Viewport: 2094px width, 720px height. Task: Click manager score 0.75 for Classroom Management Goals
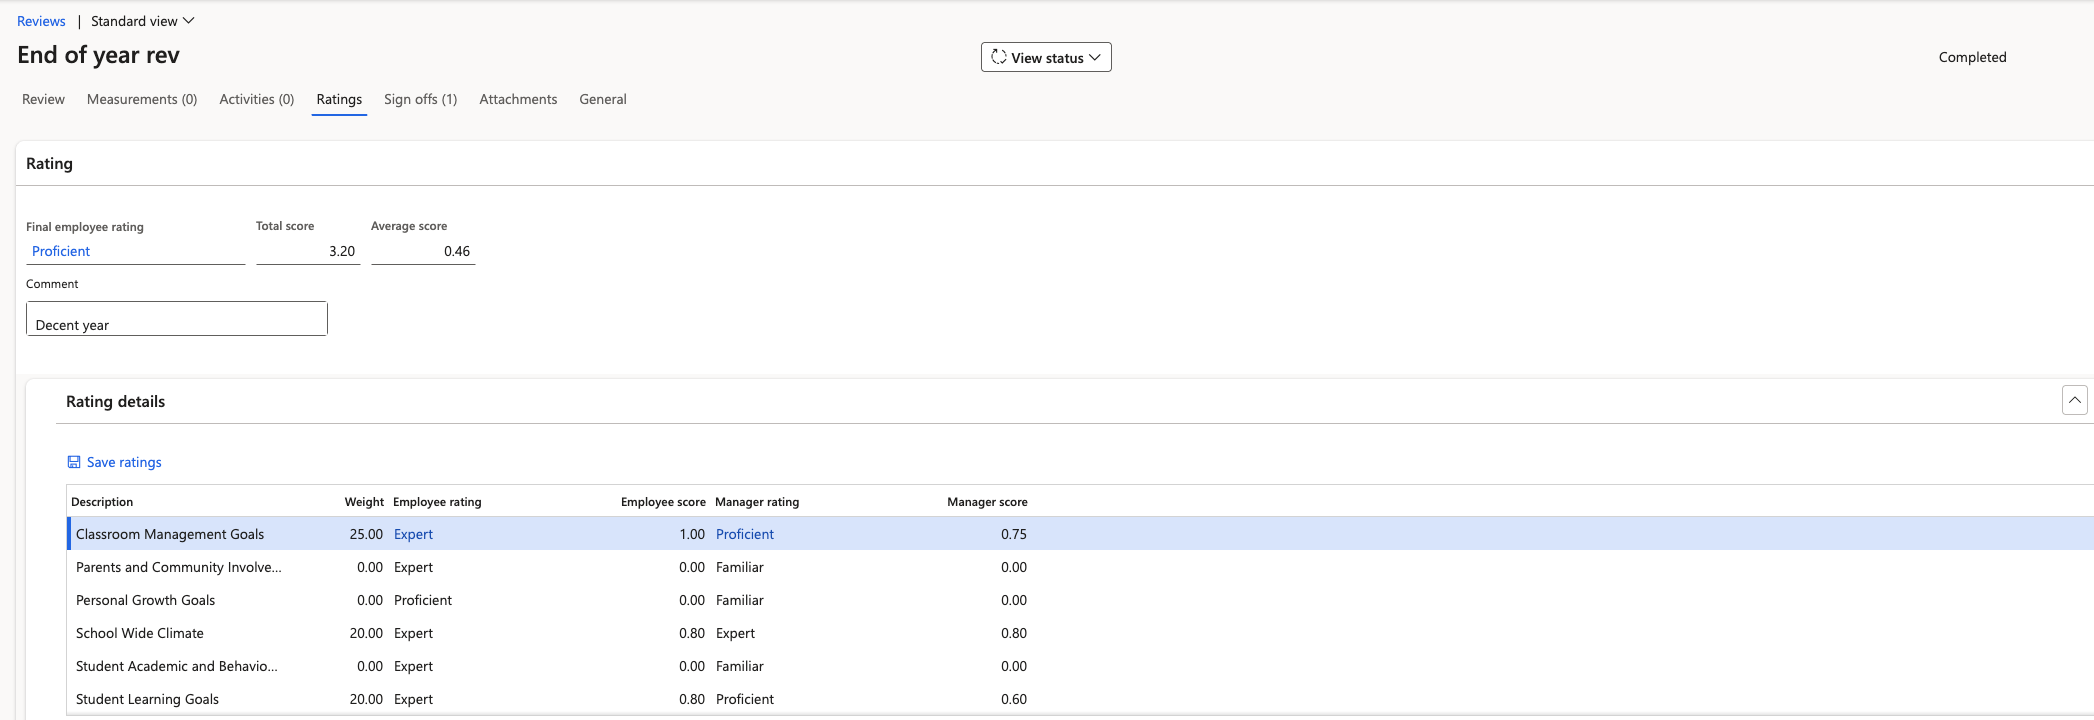1014,534
